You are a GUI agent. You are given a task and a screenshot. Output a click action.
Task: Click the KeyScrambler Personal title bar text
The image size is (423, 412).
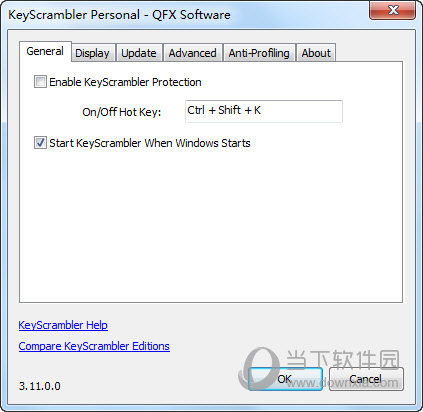click(x=119, y=15)
